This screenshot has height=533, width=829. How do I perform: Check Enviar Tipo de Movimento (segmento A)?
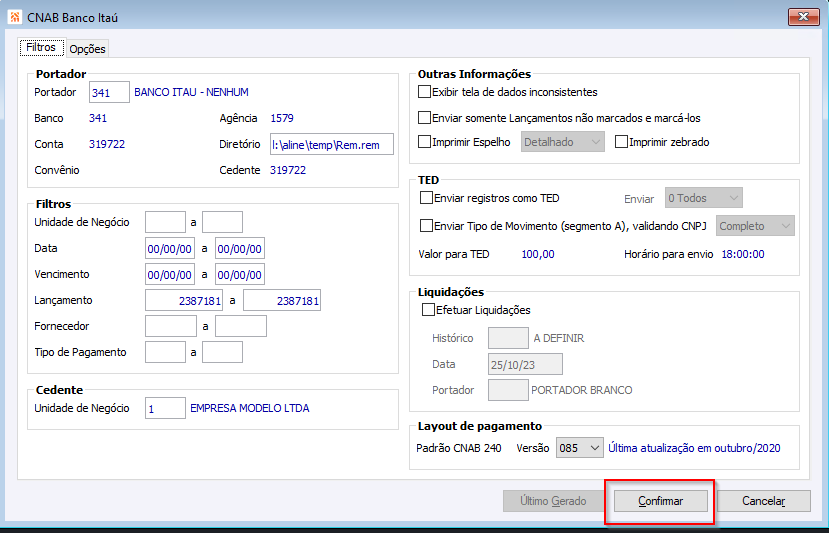[426, 226]
